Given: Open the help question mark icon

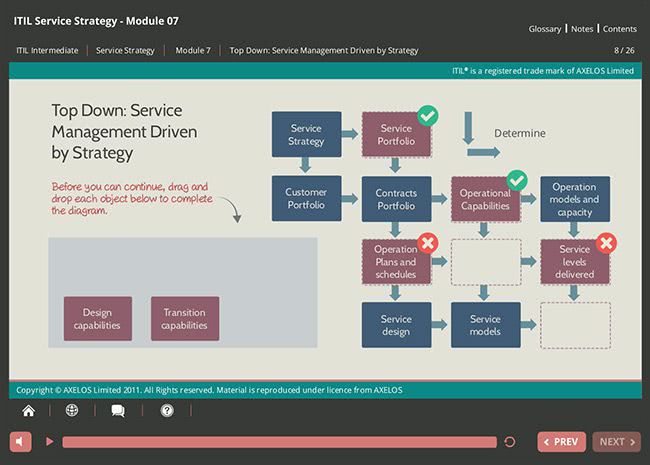Looking at the screenshot, I should [x=167, y=411].
